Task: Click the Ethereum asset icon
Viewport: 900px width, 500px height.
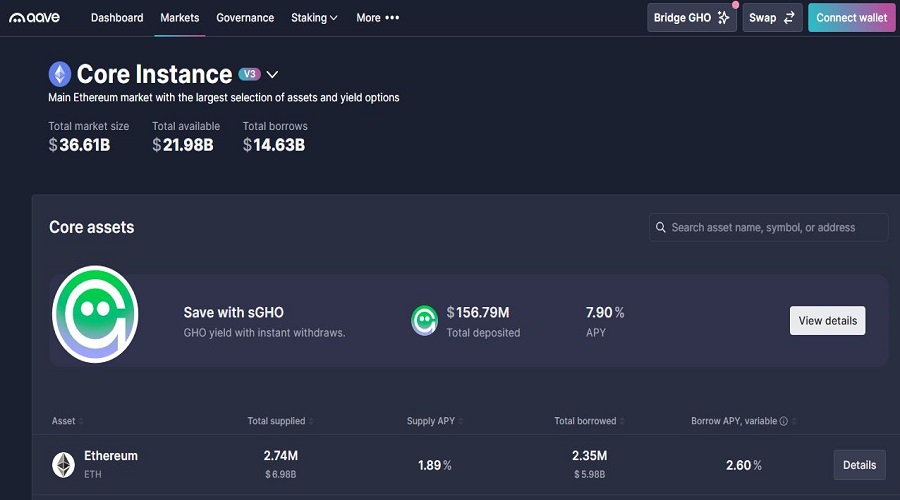Action: pos(64,465)
